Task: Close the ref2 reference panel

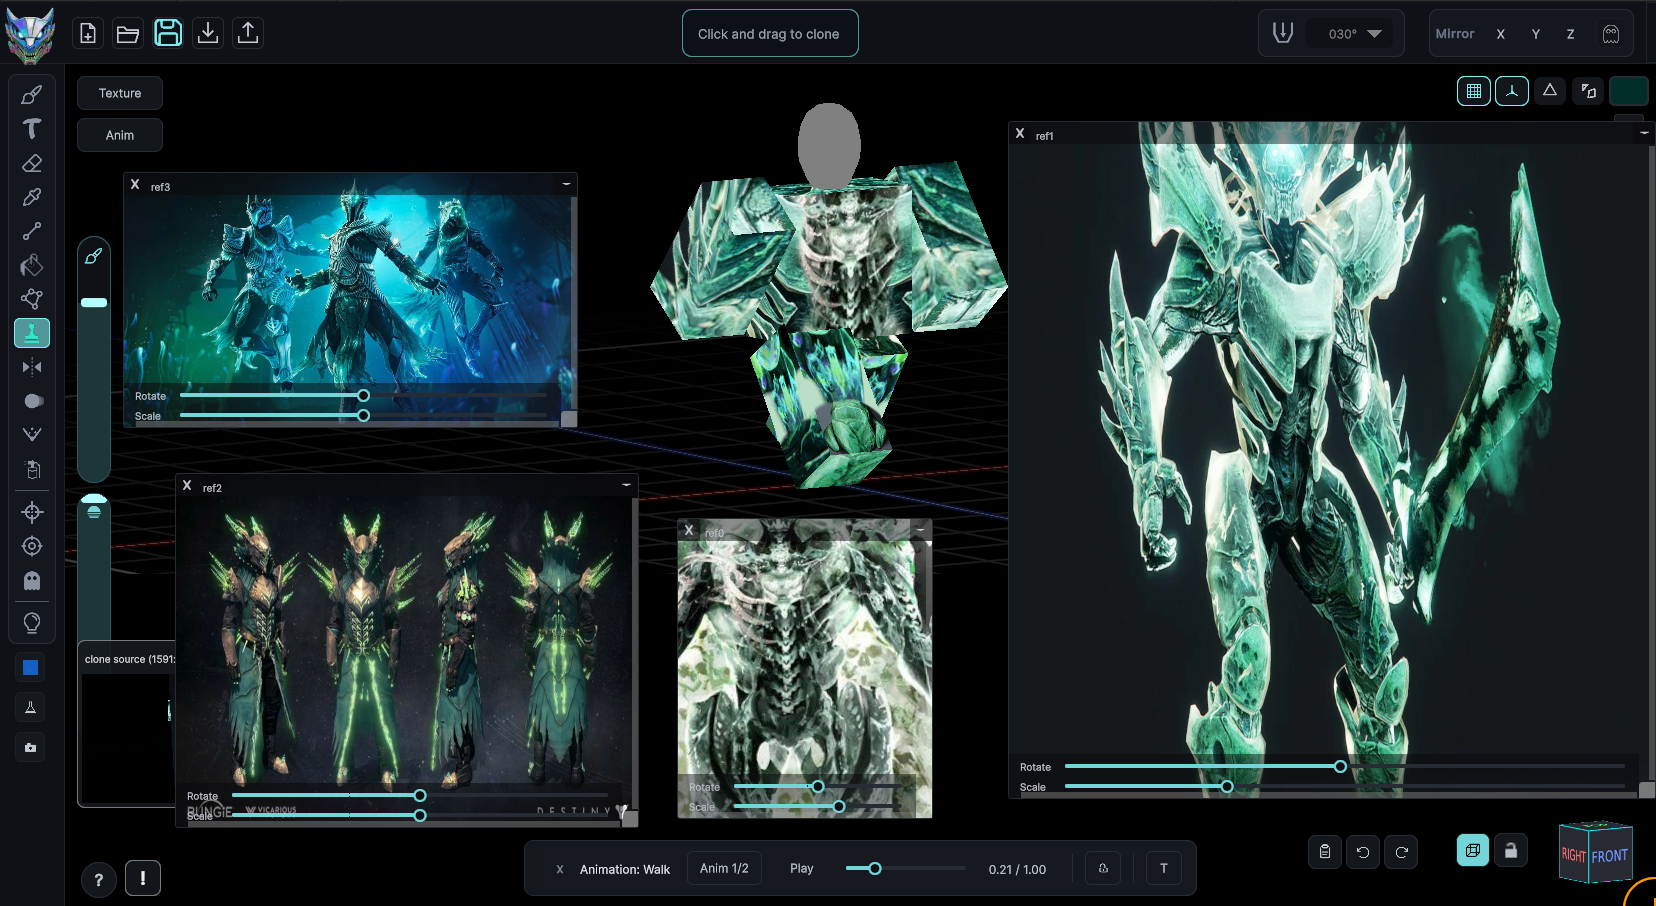Action: coord(187,485)
